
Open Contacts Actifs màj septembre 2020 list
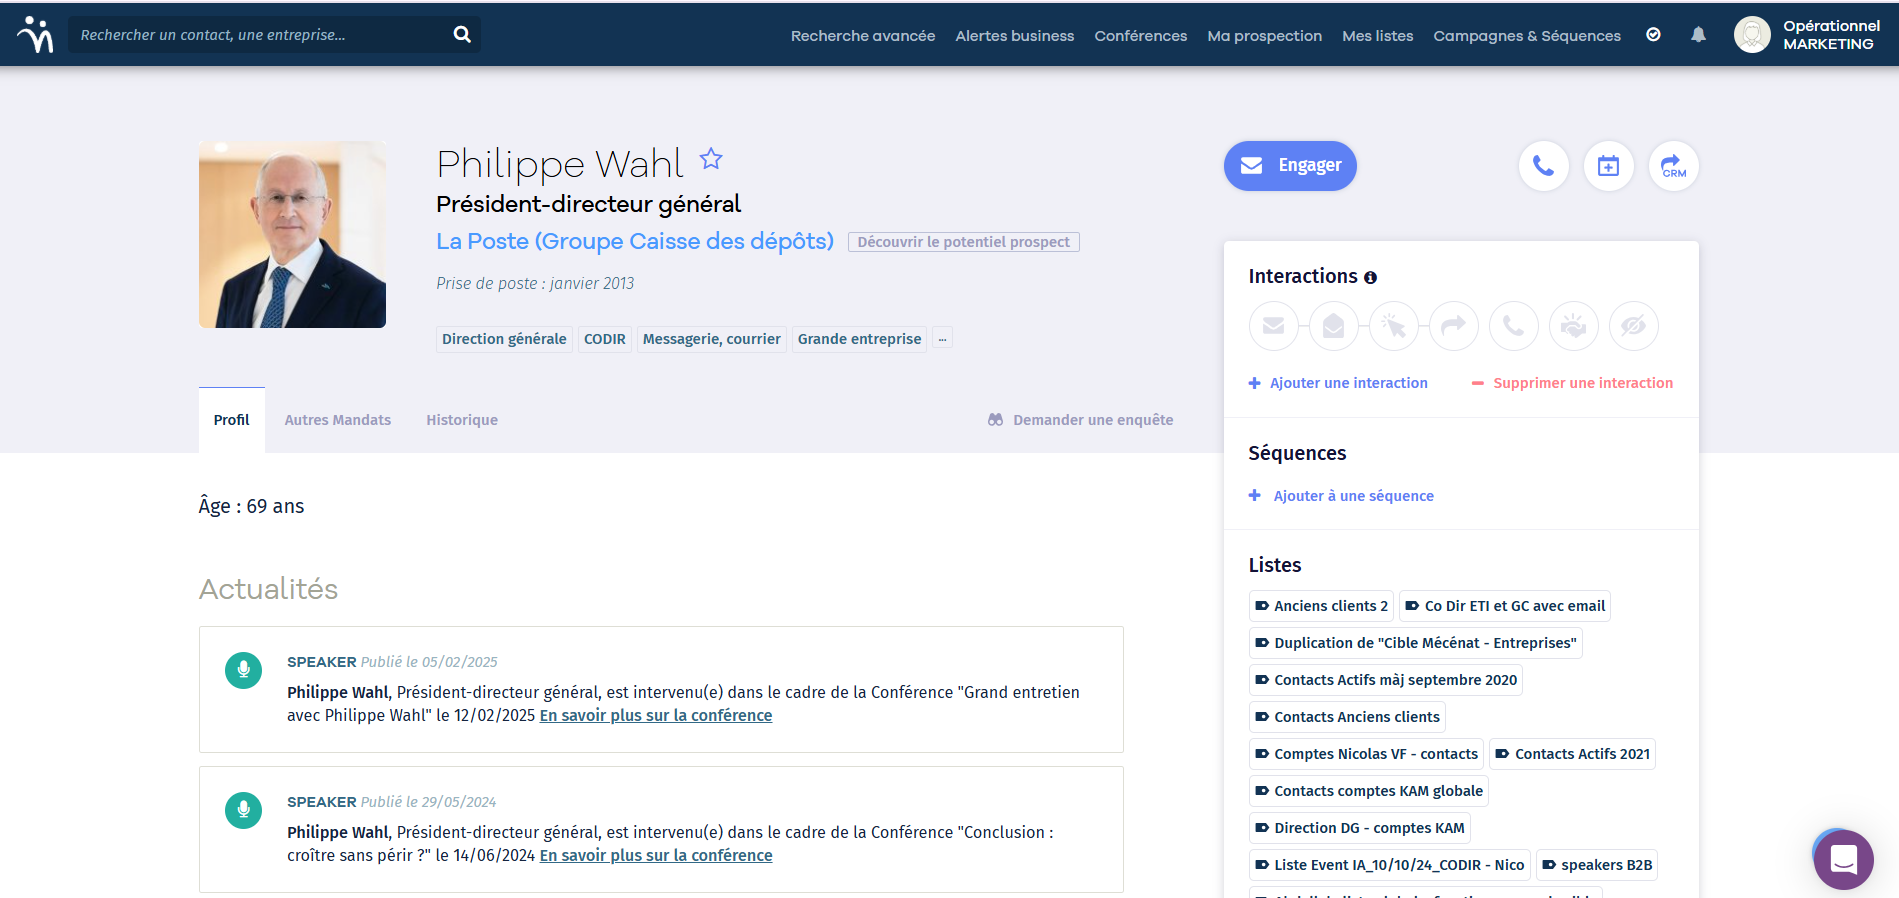tap(1386, 680)
